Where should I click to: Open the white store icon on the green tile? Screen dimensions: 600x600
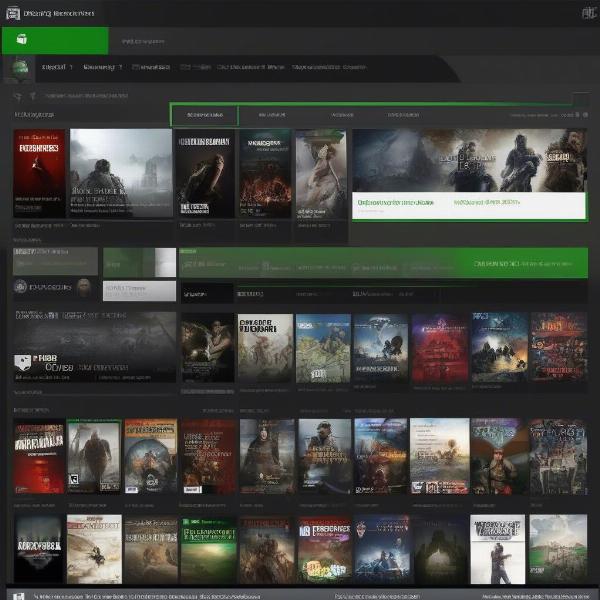(x=22, y=39)
